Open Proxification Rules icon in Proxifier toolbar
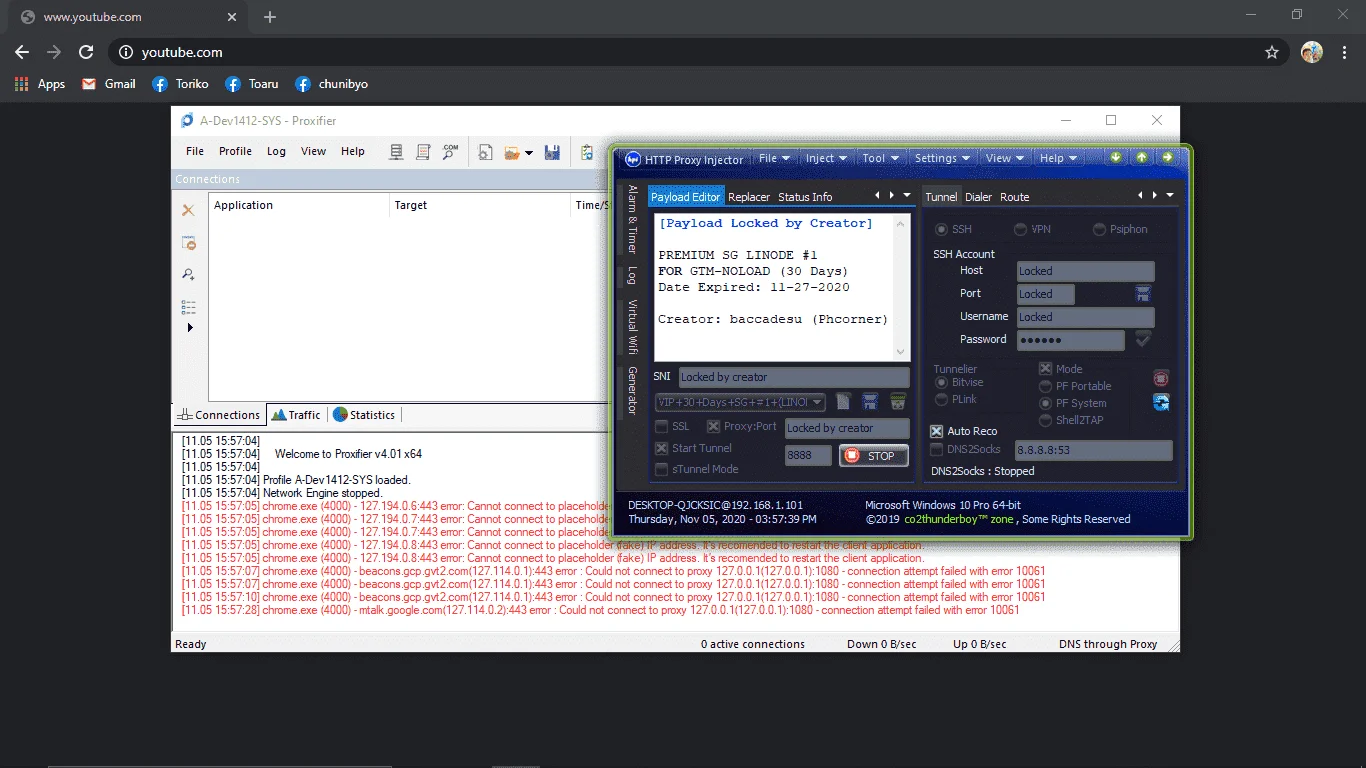Screen dimensions: 1366x768 (x=423, y=152)
